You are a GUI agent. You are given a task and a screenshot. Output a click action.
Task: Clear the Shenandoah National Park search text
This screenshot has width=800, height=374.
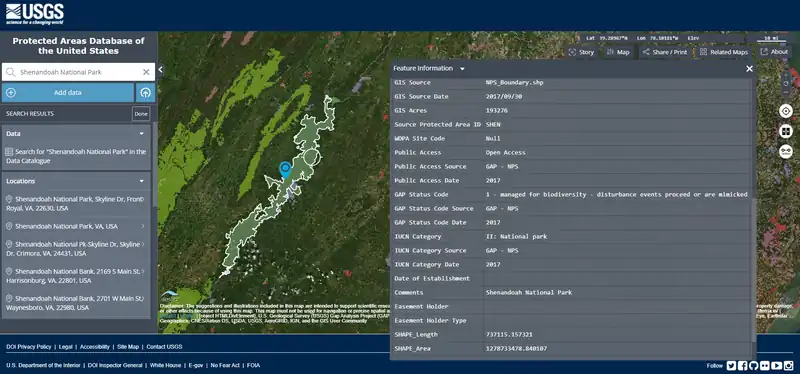146,72
